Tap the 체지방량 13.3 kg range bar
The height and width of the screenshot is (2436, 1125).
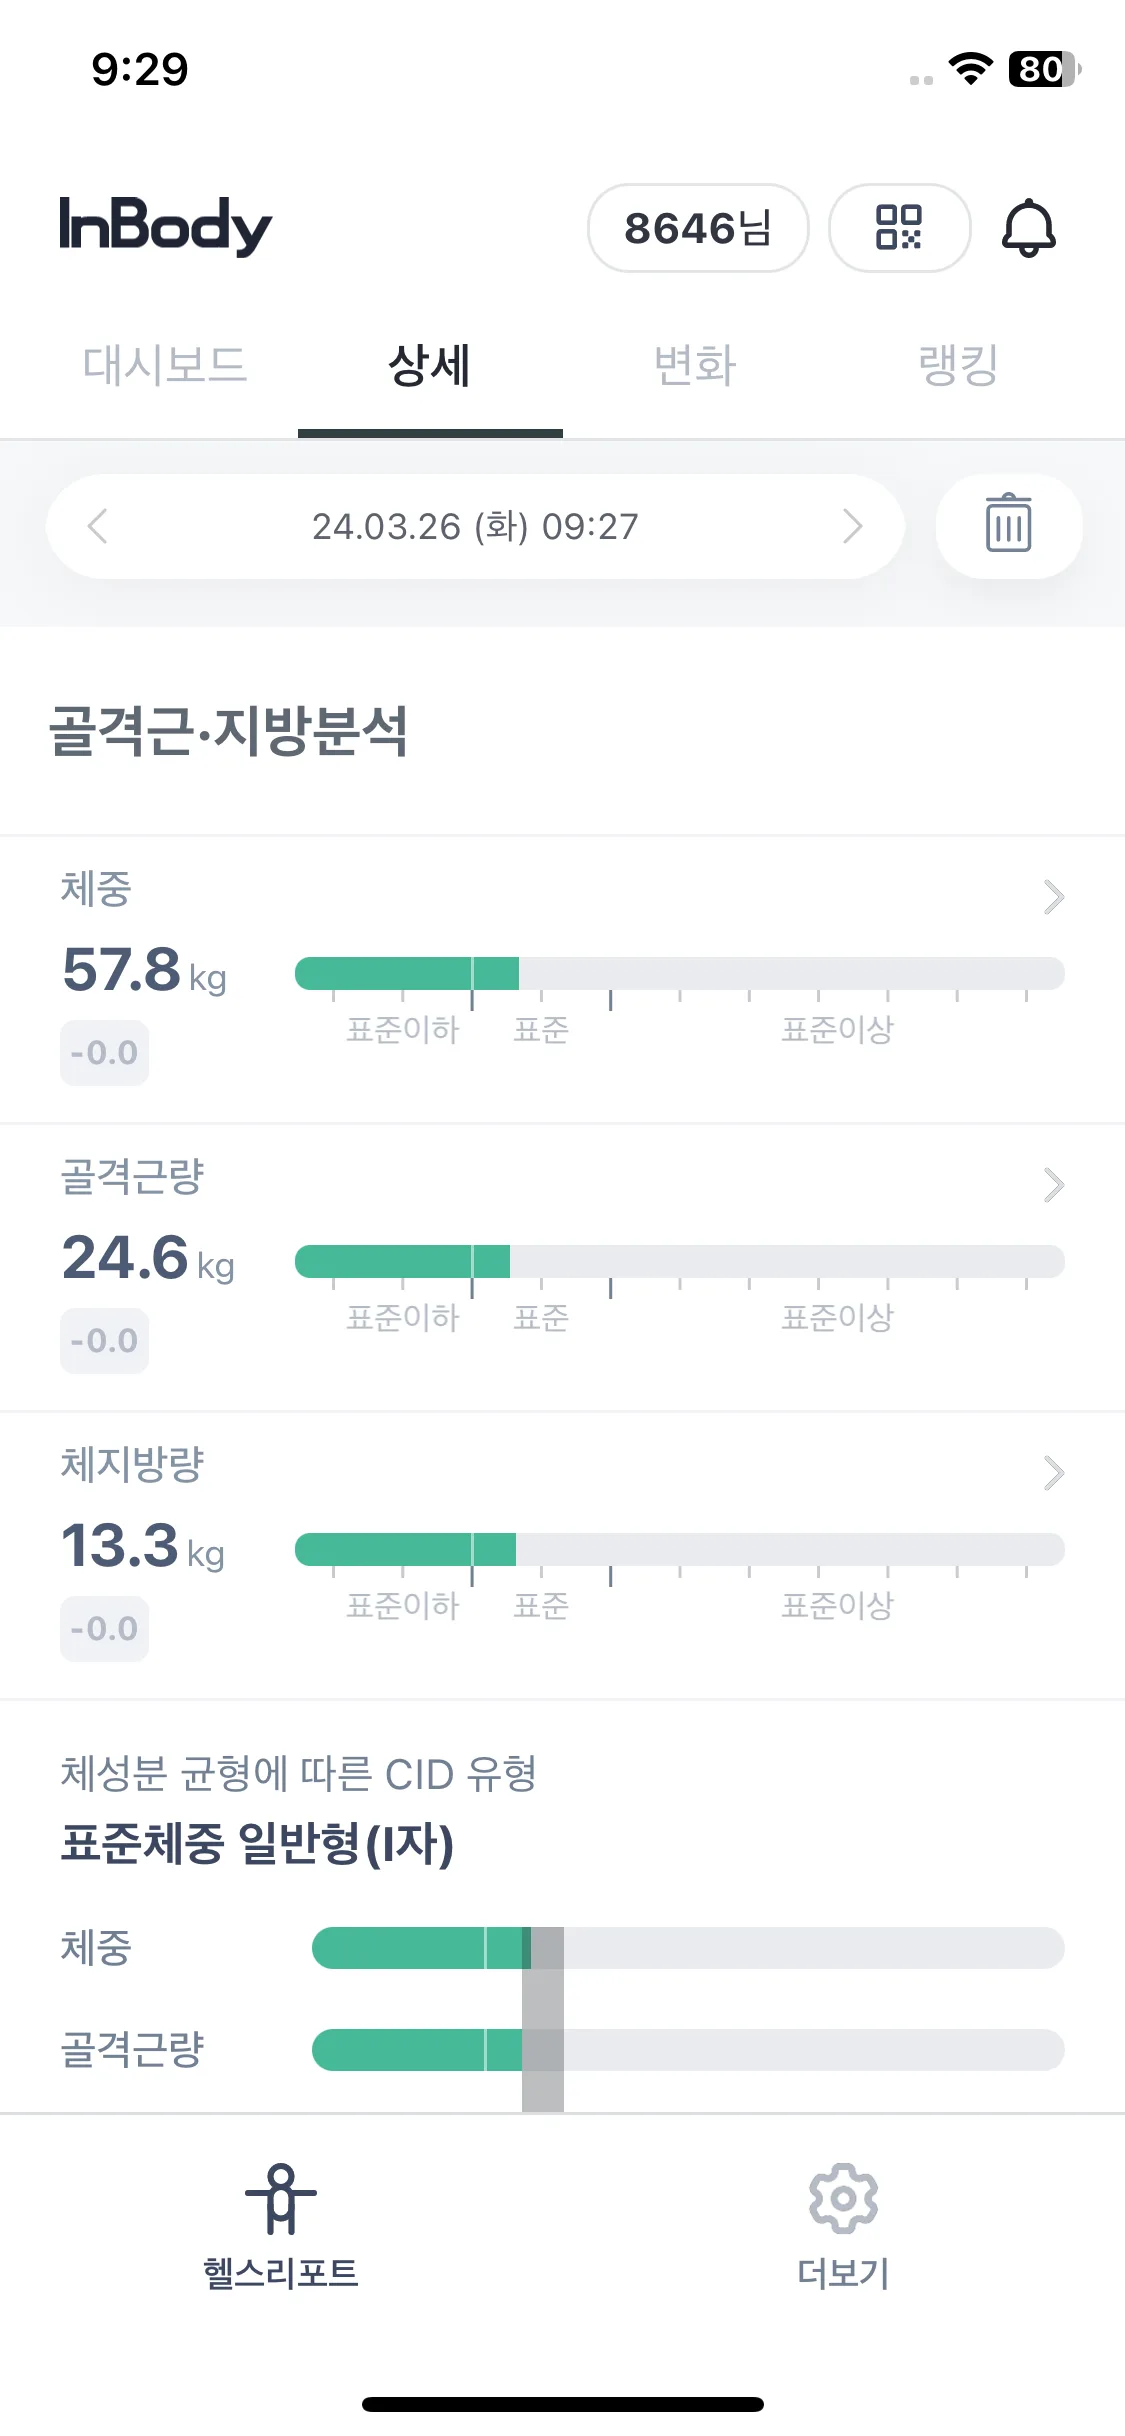tap(680, 1549)
